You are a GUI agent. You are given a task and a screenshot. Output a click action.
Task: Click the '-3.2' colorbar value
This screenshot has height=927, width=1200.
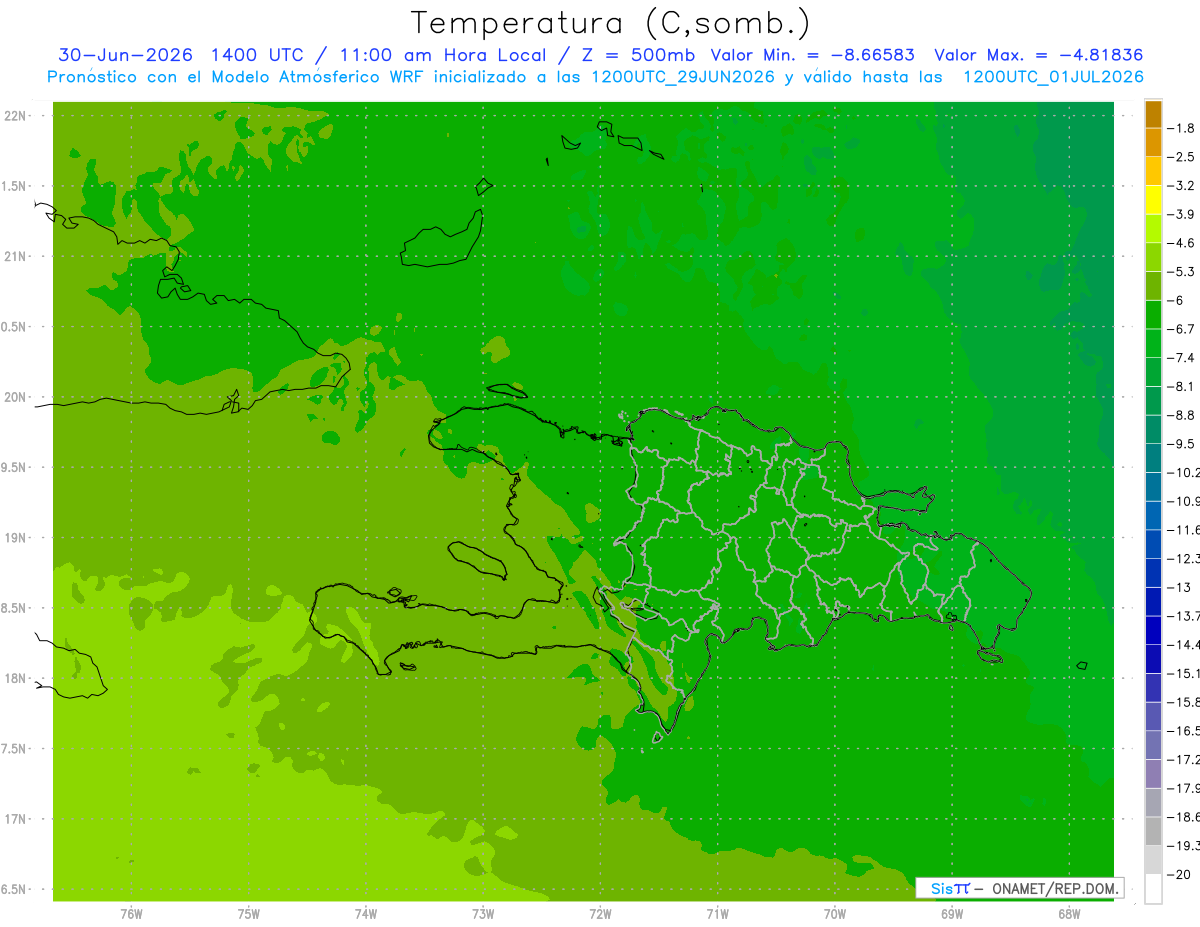(x=1181, y=186)
